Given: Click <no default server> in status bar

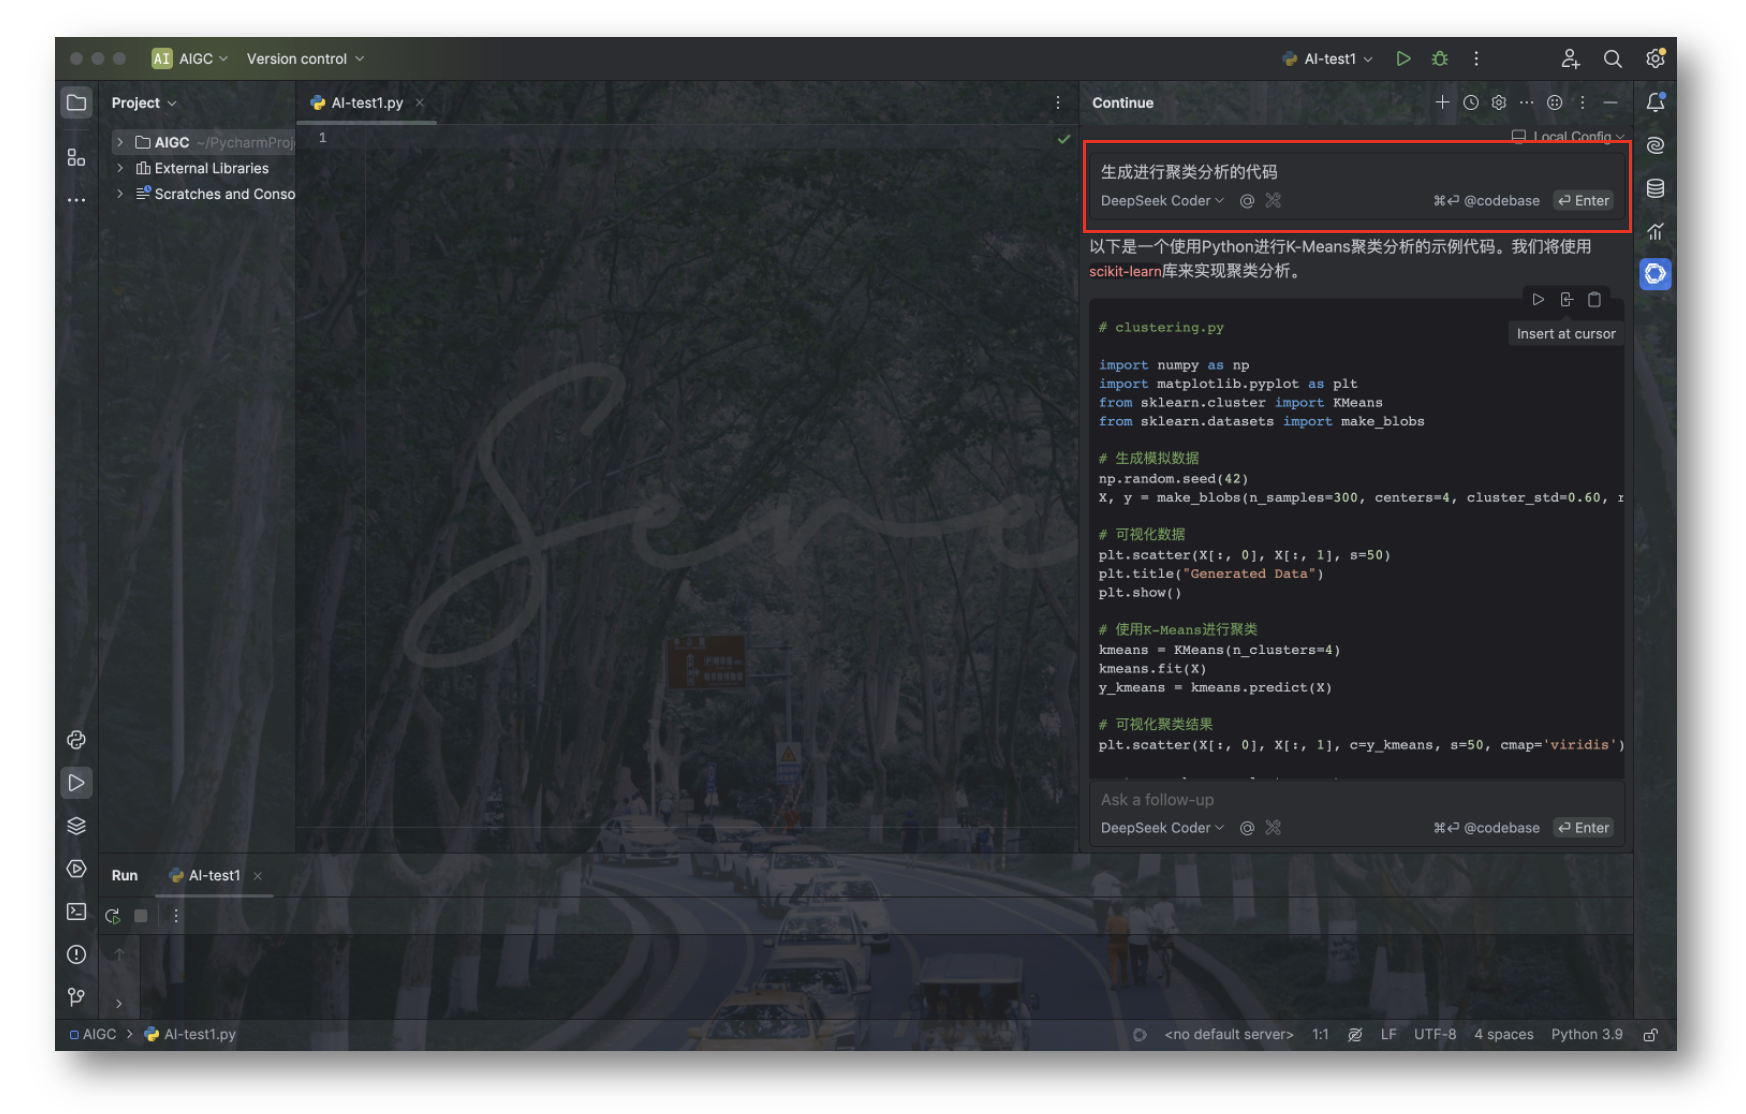Looking at the screenshot, I should (1229, 1035).
